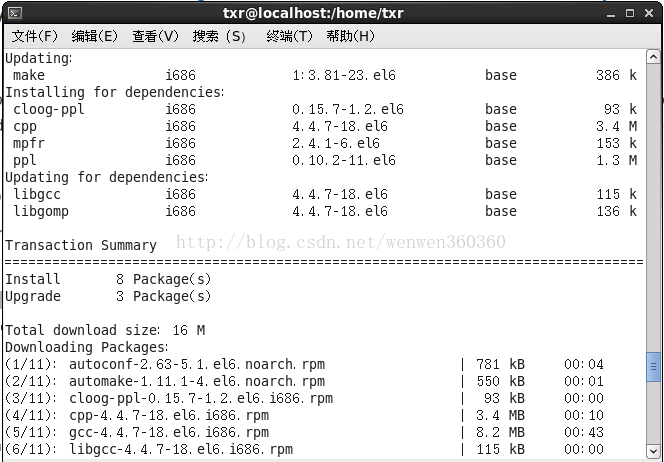The image size is (664, 462).
Task: Click the empty scrollbar track above thumb
Action: pyautogui.click(x=654, y=200)
